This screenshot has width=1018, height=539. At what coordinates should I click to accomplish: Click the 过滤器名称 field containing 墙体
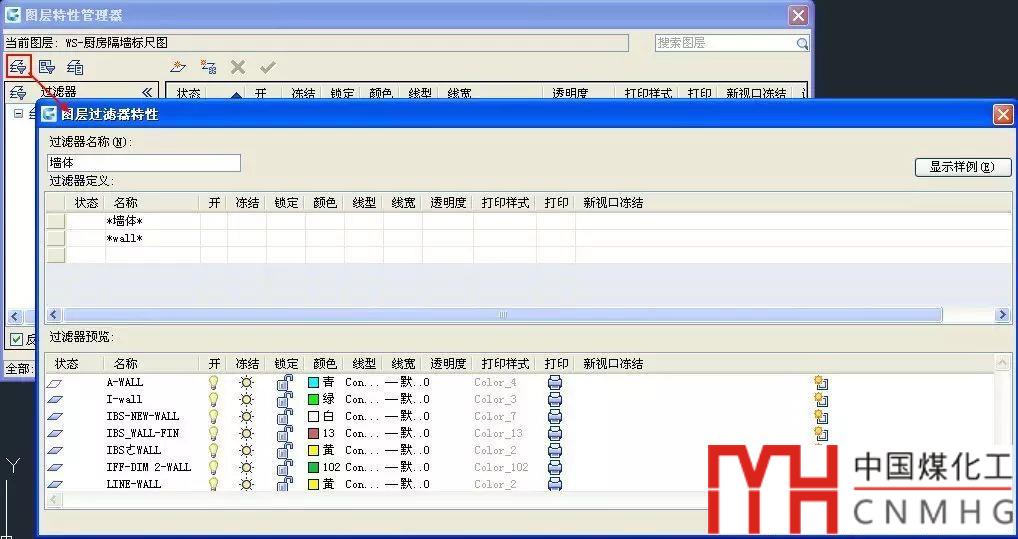pos(144,163)
